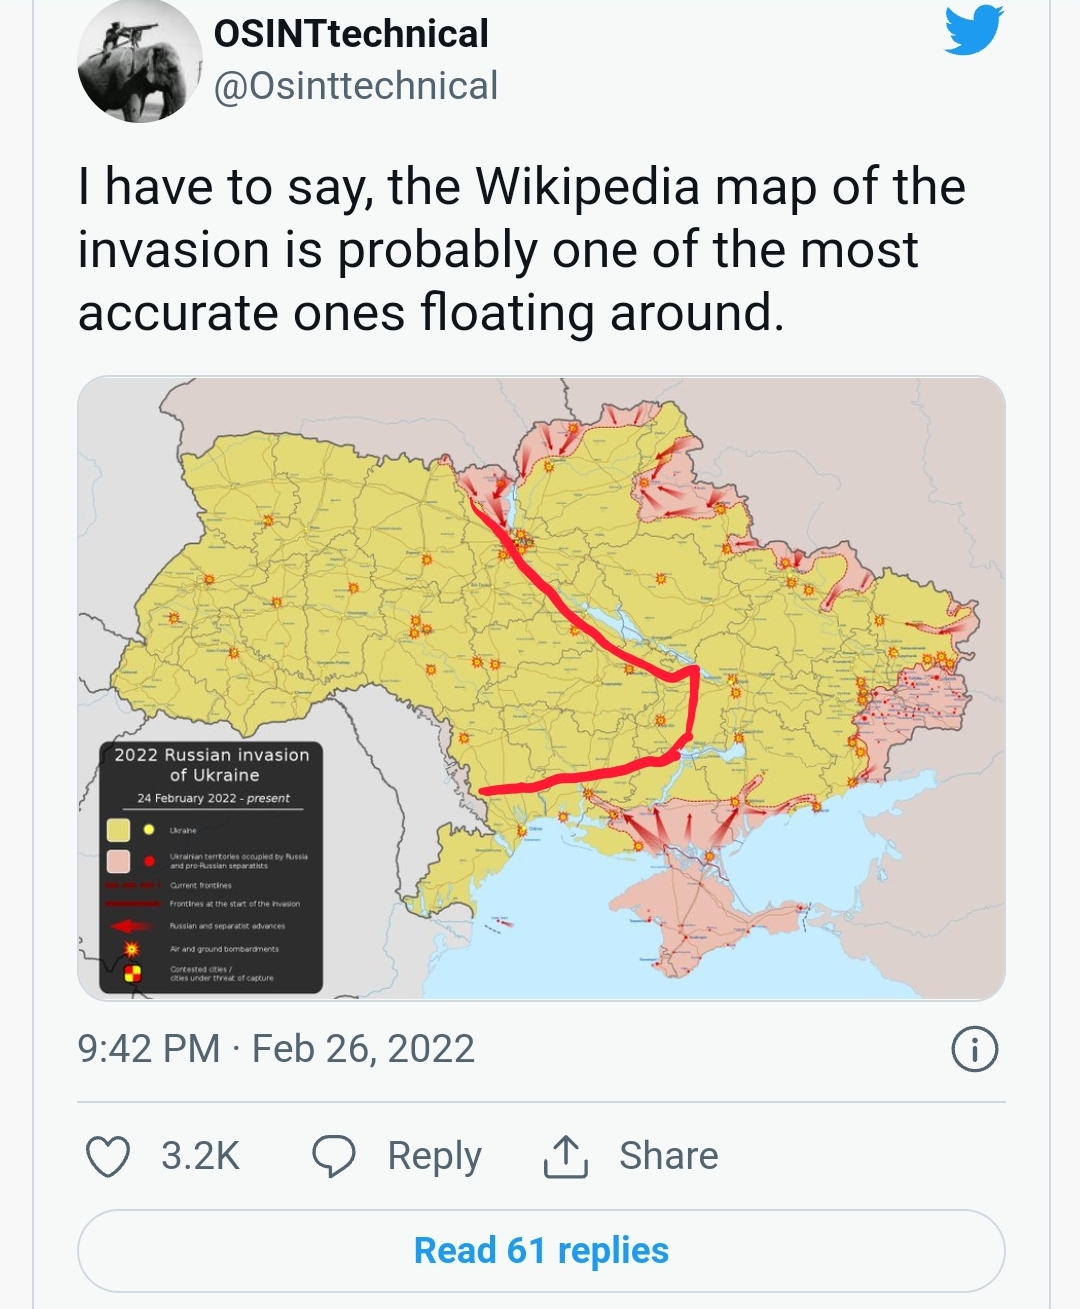Click the speech bubble reply icon
1080x1309 pixels.
(x=334, y=1156)
